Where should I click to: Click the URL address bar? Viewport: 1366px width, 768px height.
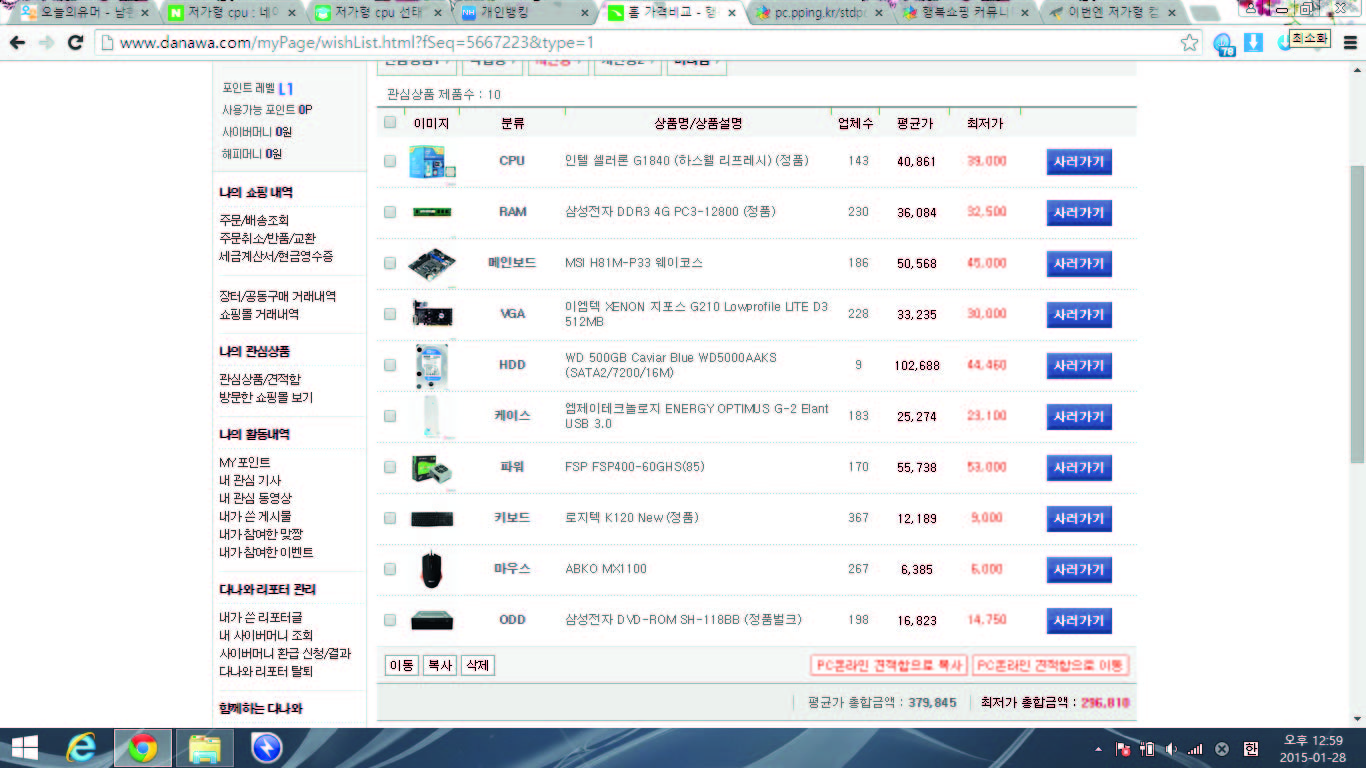[640, 42]
